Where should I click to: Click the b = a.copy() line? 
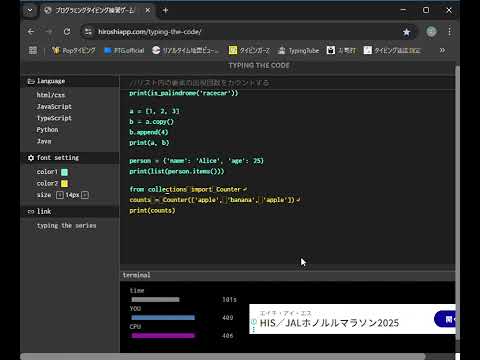click(x=151, y=122)
